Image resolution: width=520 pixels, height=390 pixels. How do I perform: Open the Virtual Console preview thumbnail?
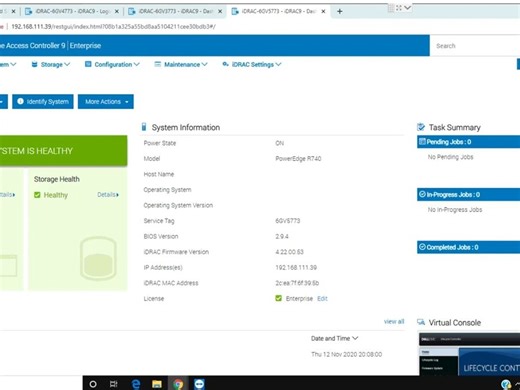(469, 354)
